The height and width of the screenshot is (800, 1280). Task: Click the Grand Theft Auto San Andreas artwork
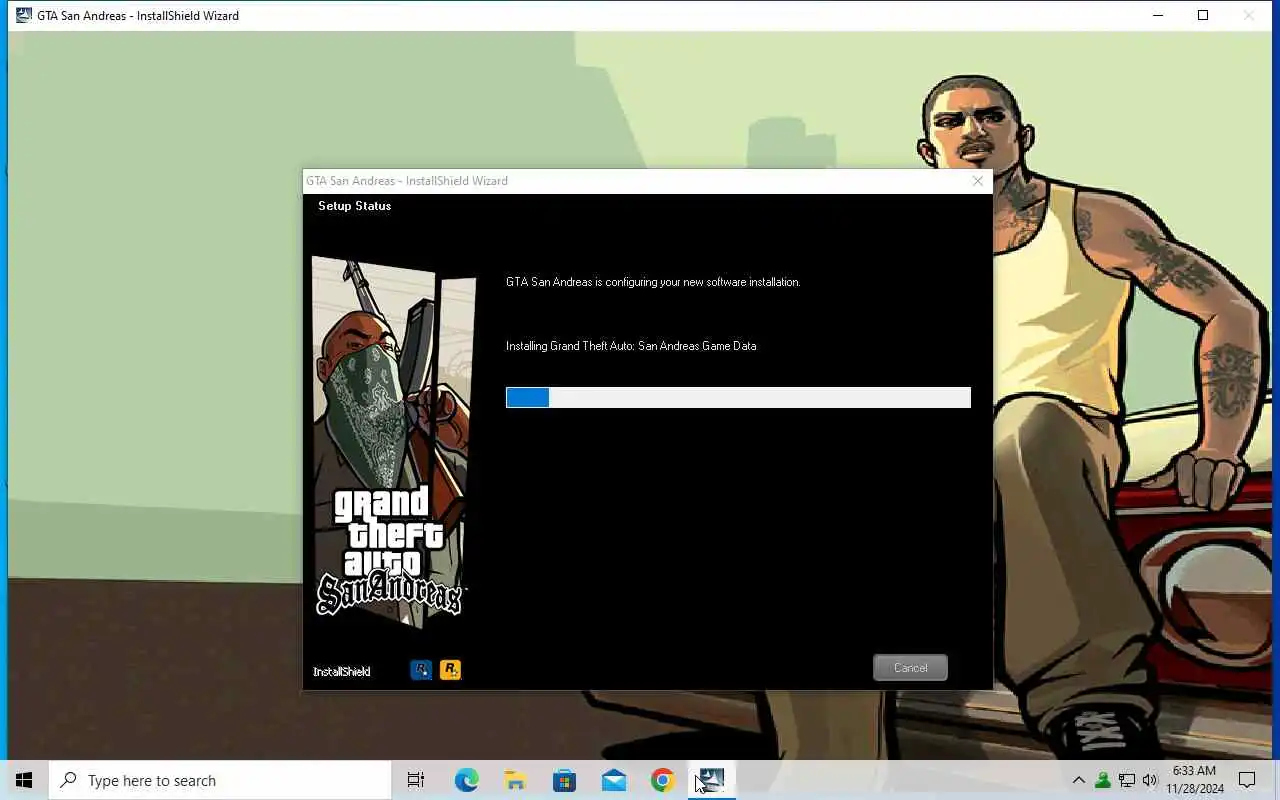[x=393, y=443]
